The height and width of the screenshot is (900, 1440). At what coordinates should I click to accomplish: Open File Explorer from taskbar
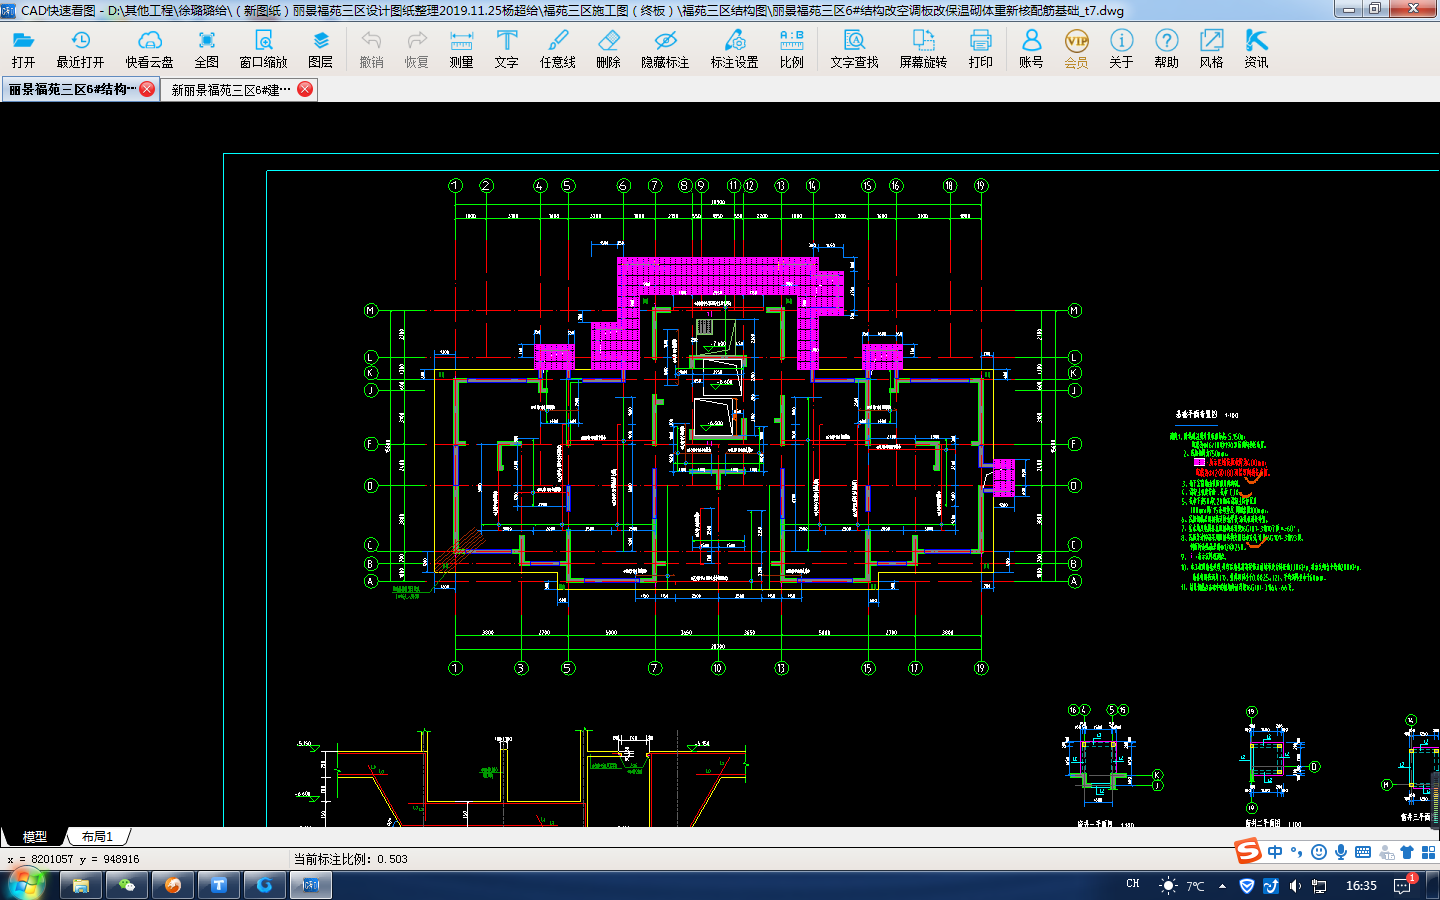click(81, 885)
